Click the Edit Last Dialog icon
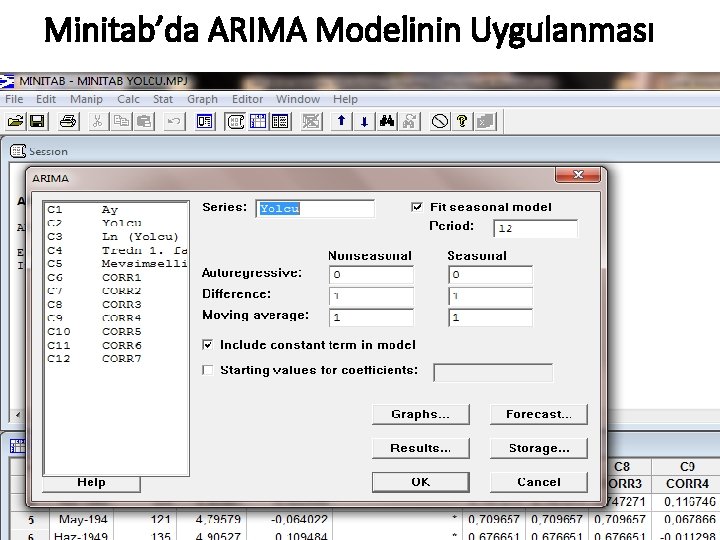The width and height of the screenshot is (720, 540). [x=204, y=121]
